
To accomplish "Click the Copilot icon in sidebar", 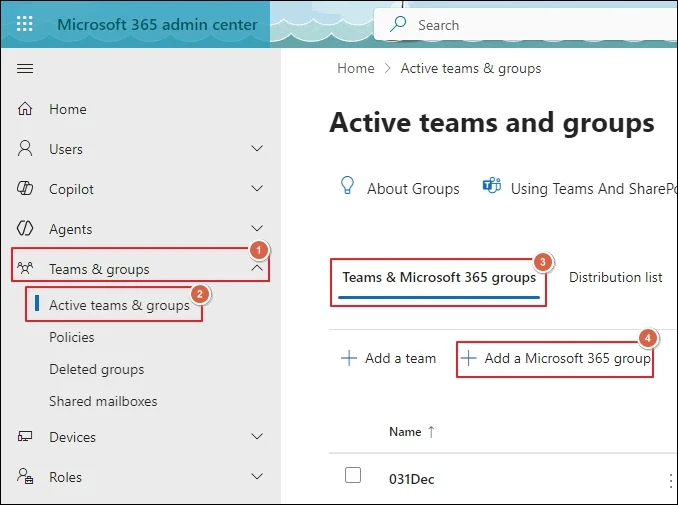I will click(25, 189).
